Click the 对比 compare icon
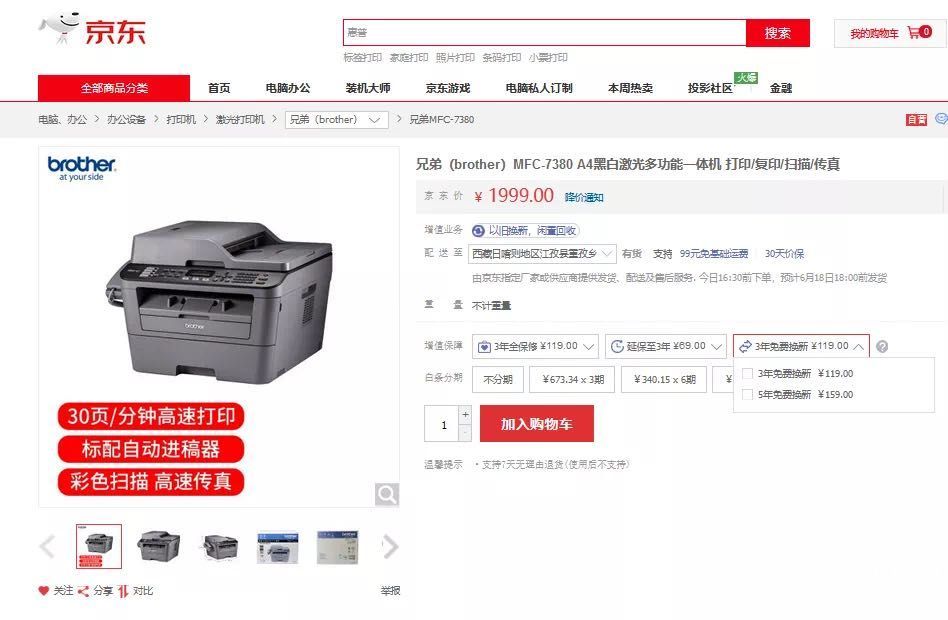The image size is (948, 620). (x=123, y=591)
